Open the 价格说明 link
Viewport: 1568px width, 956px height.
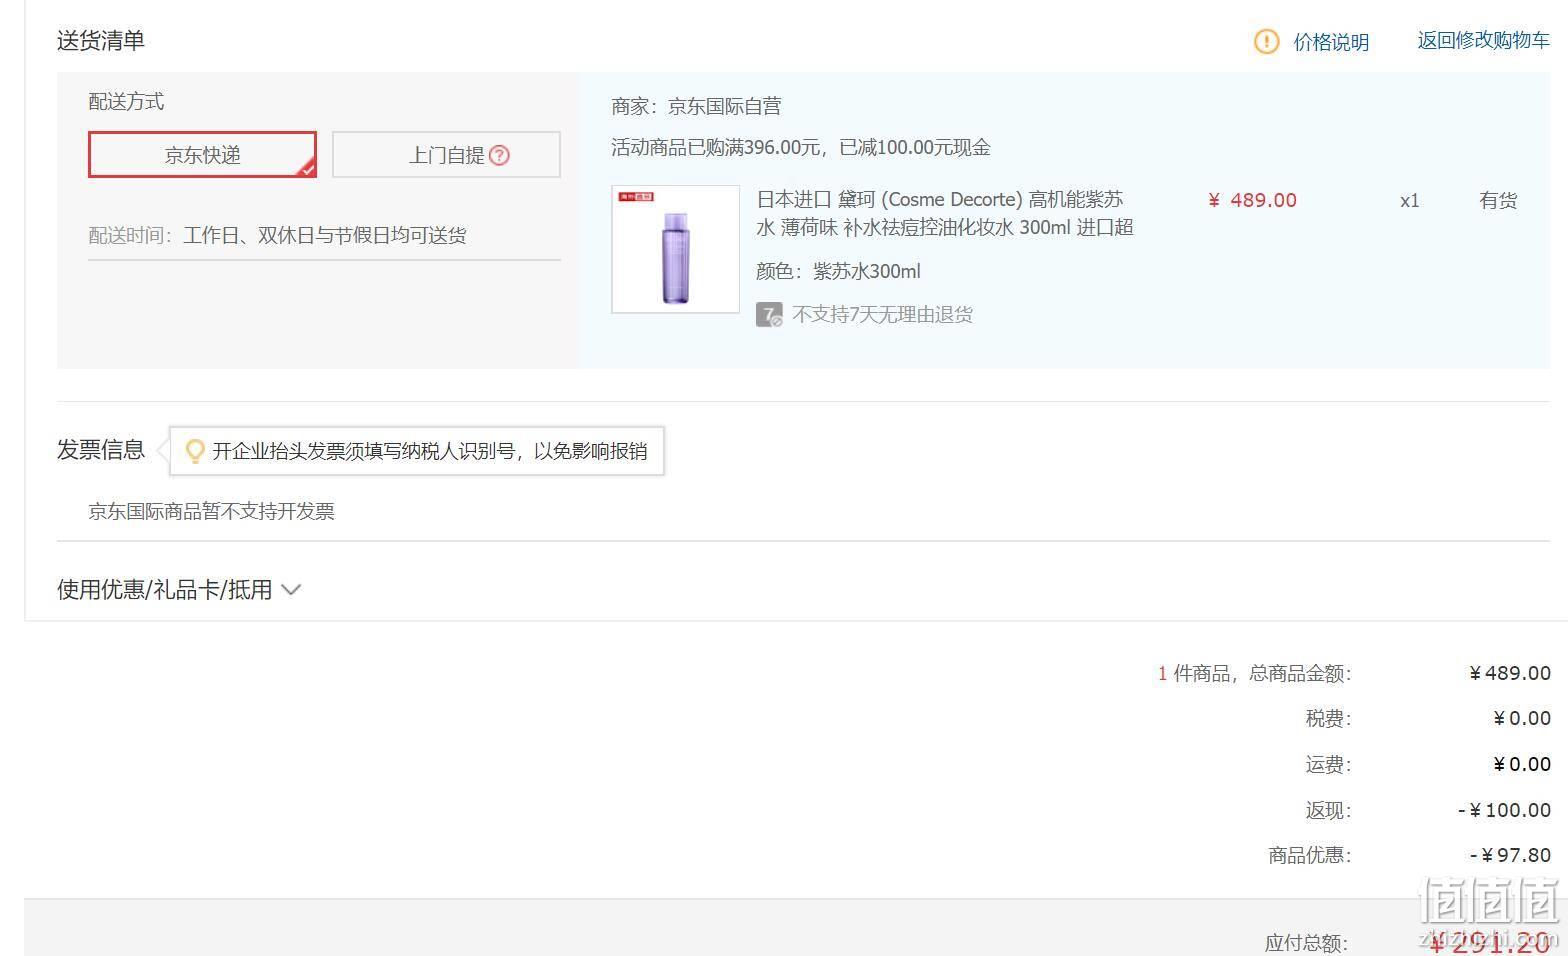click(x=1331, y=42)
